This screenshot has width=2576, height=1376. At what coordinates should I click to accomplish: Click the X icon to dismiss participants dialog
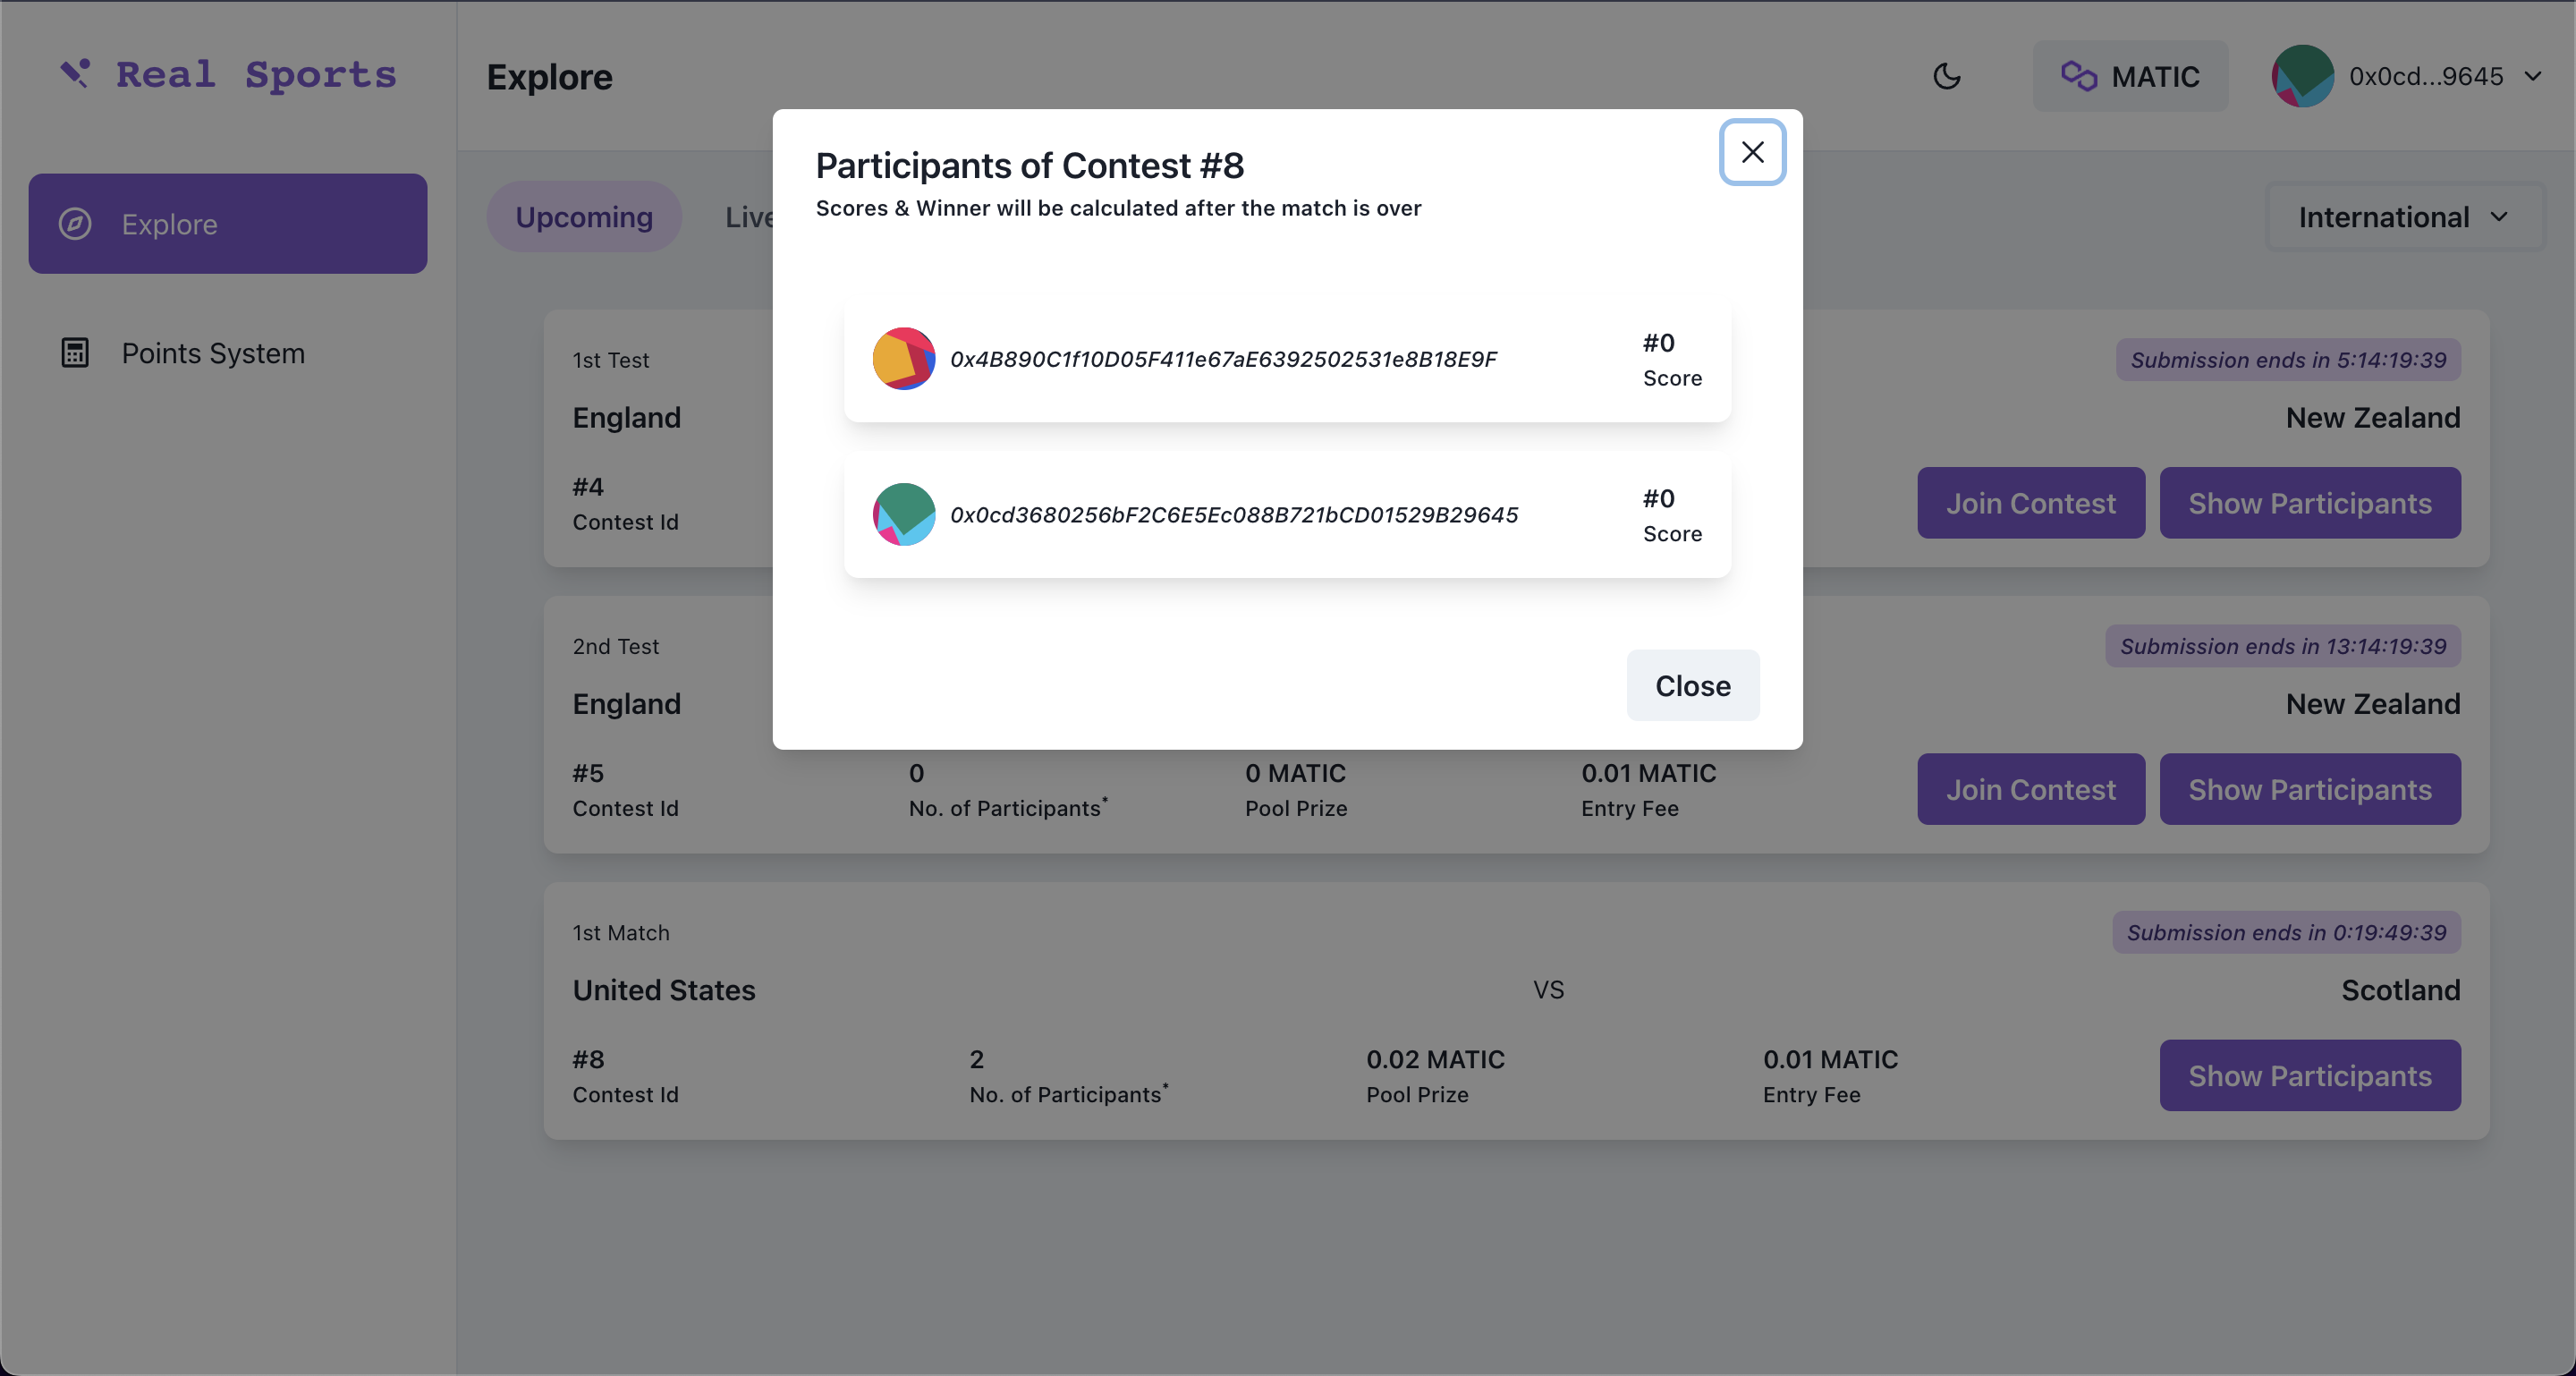[1752, 152]
